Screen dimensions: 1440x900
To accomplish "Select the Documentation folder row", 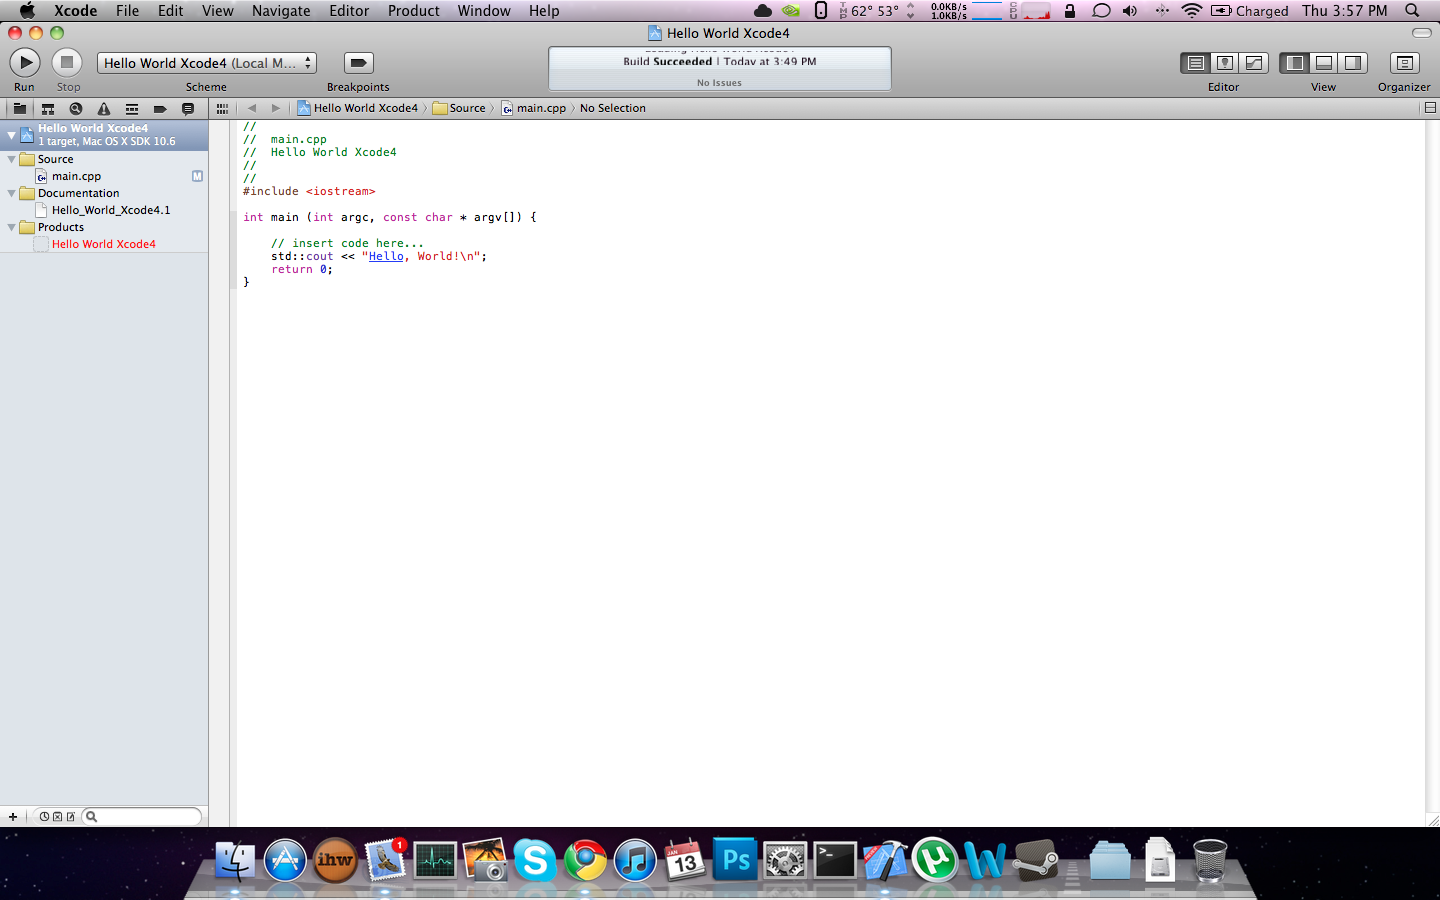I will [x=104, y=193].
